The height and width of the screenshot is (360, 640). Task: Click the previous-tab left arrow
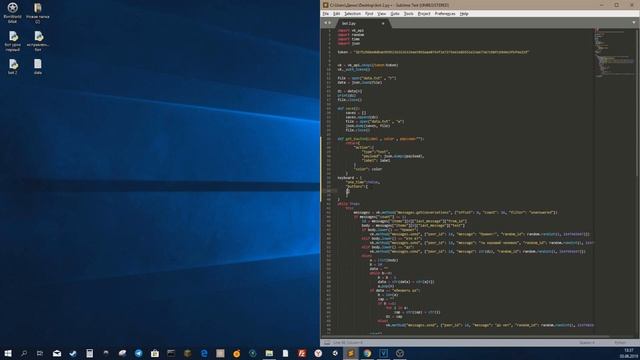pos(325,23)
